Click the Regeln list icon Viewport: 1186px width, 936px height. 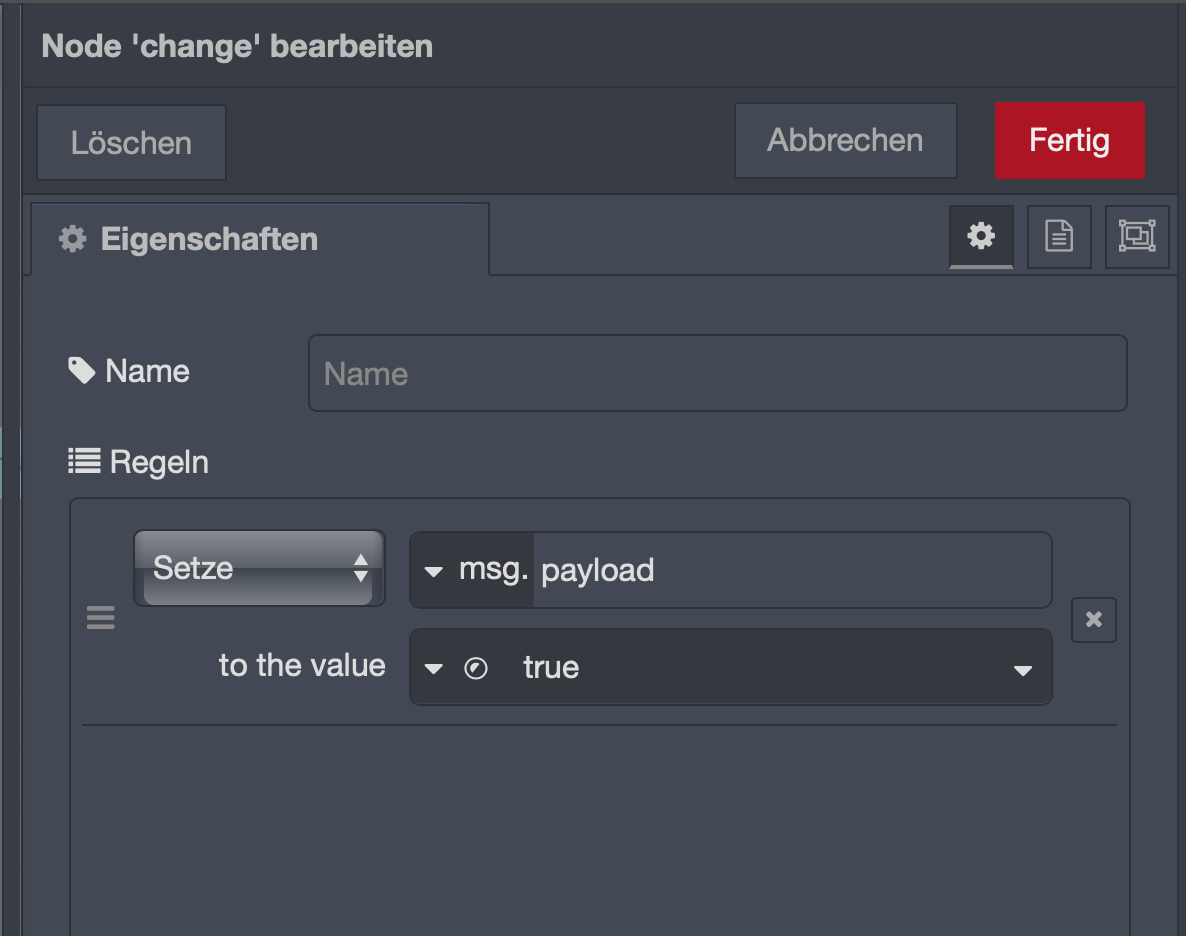[x=84, y=461]
